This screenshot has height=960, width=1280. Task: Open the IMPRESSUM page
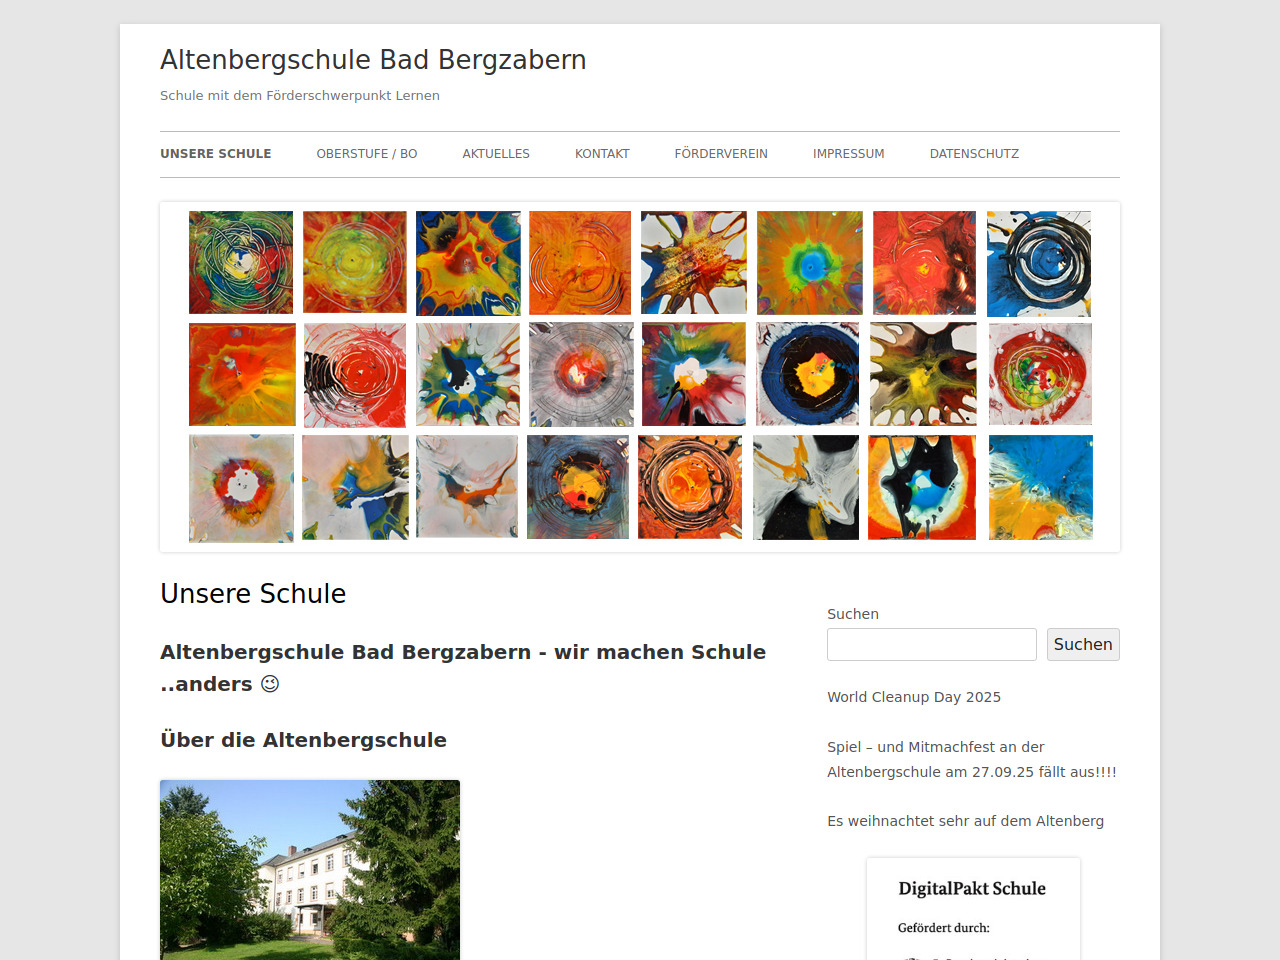[x=849, y=154]
